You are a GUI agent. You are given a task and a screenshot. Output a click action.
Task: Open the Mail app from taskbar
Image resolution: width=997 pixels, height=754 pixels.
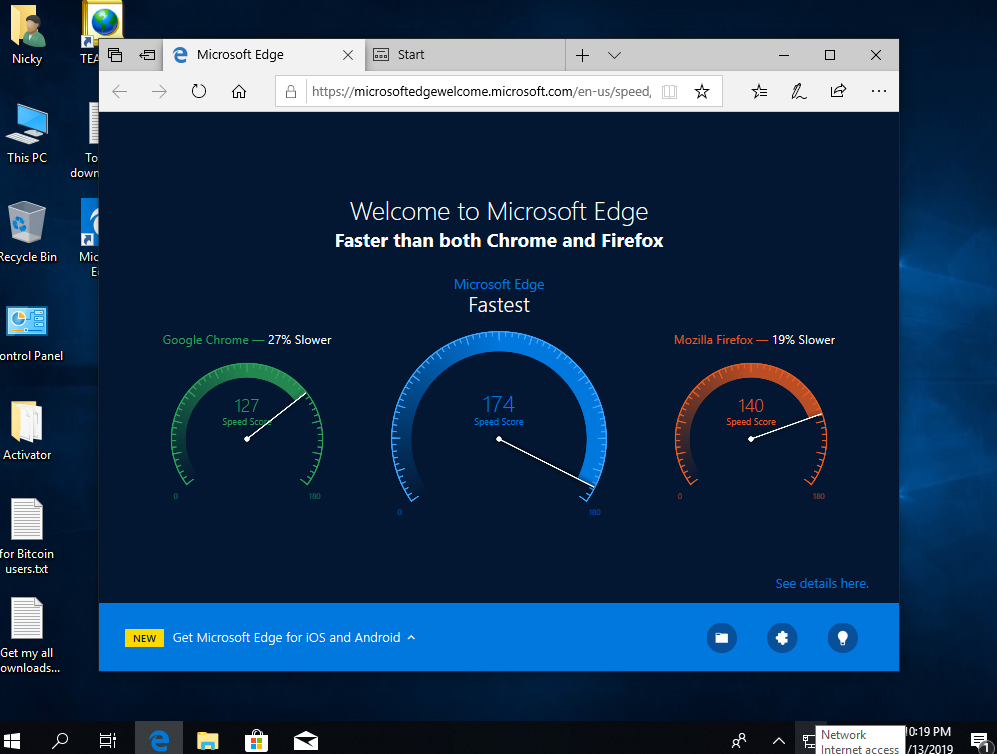(306, 740)
